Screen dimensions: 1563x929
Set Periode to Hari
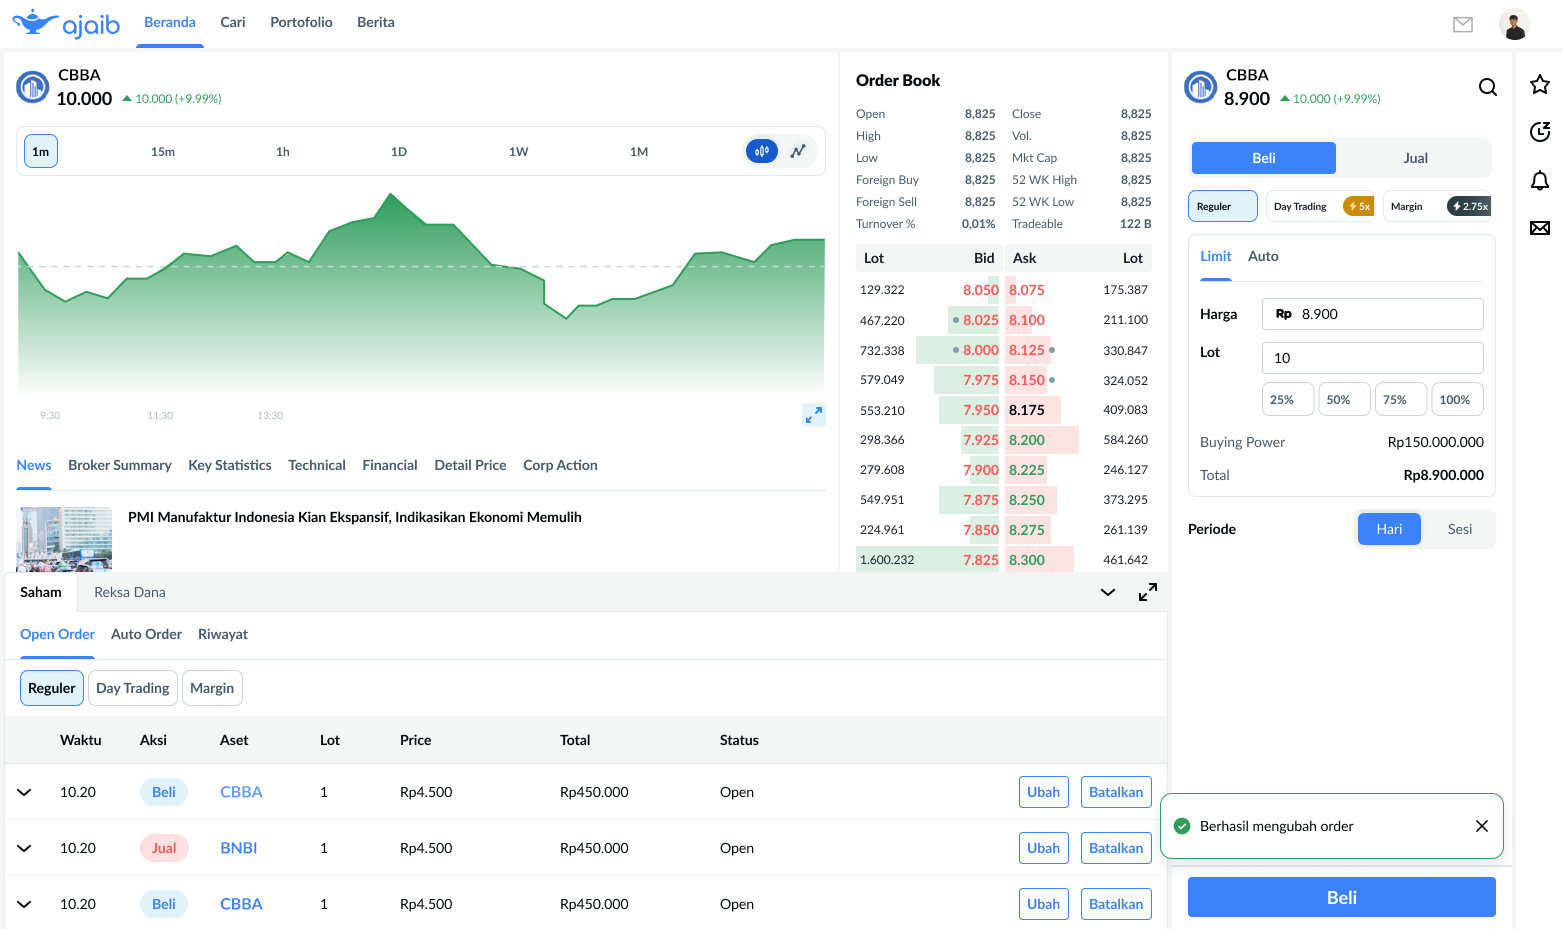click(x=1389, y=529)
